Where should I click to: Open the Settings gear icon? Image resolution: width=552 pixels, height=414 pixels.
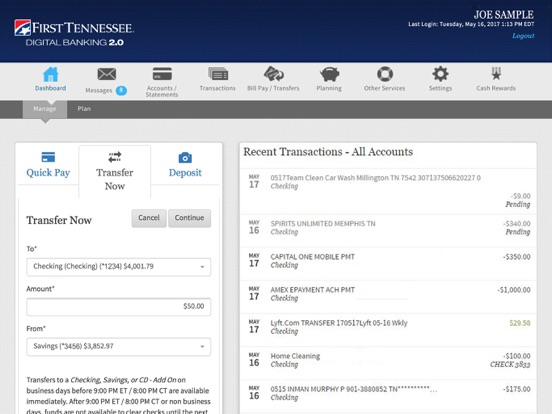click(x=440, y=74)
